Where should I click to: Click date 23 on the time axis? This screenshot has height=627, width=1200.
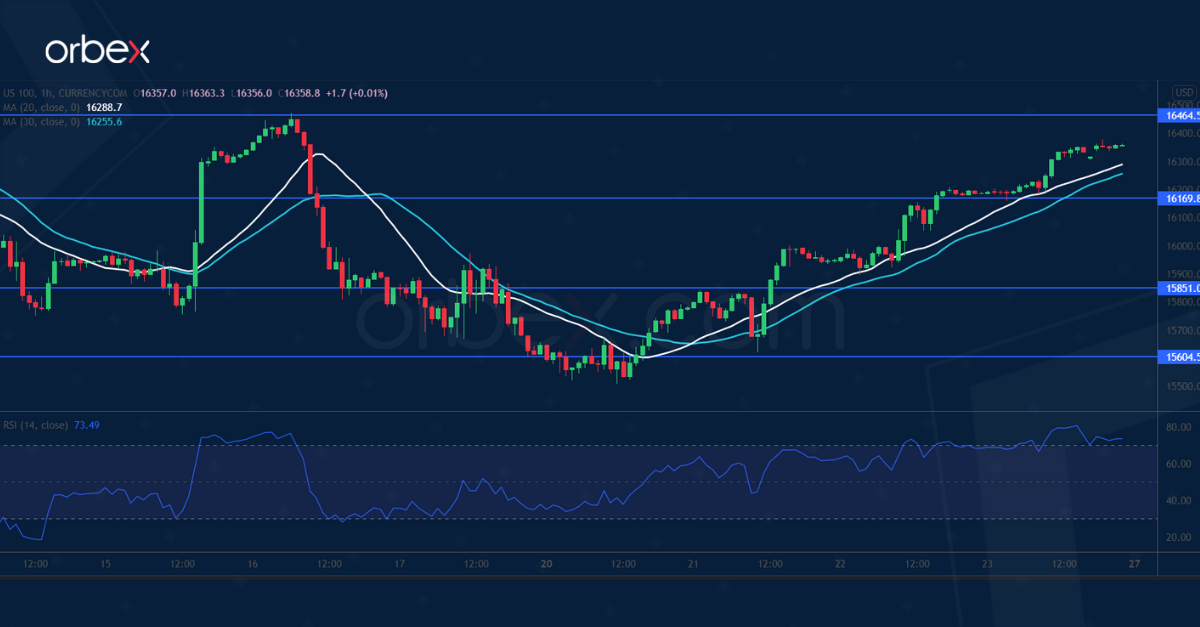click(x=987, y=564)
